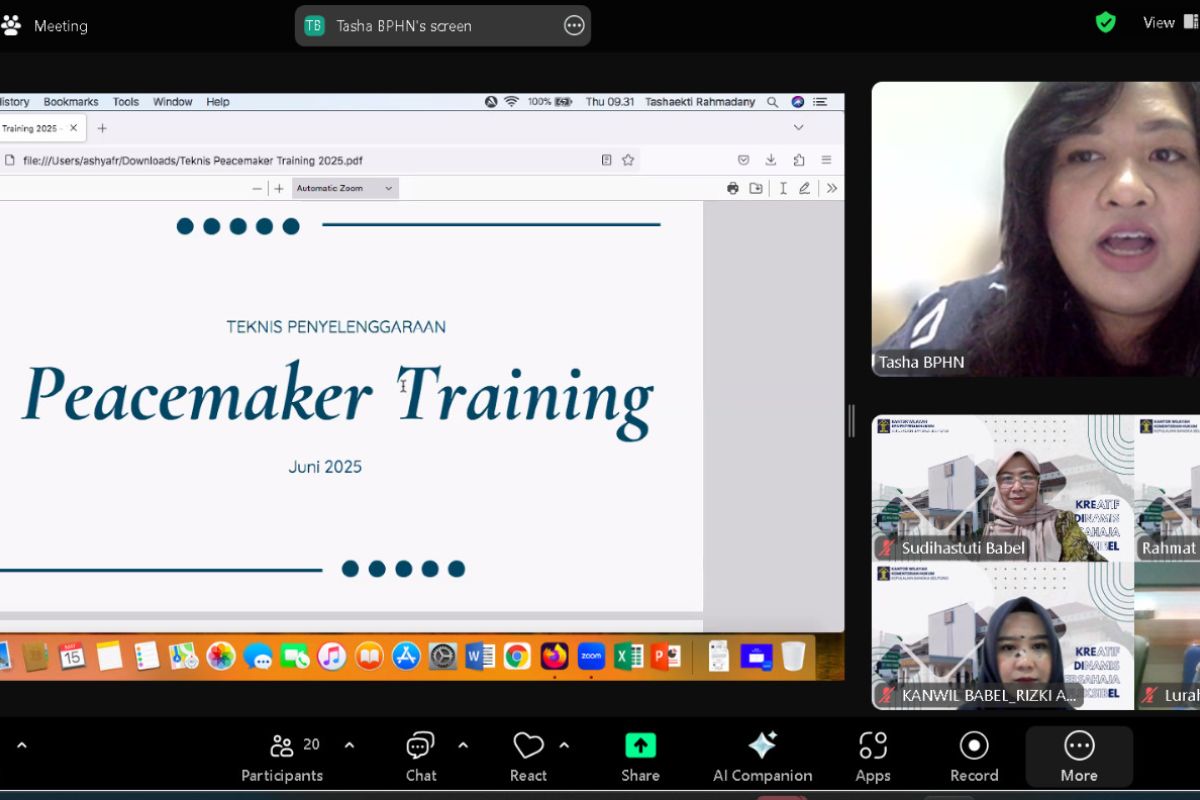Screen dimensions: 1200x800
Task: Open the Automatic Zoom dropdown in the PDF viewer
Action: tap(345, 188)
